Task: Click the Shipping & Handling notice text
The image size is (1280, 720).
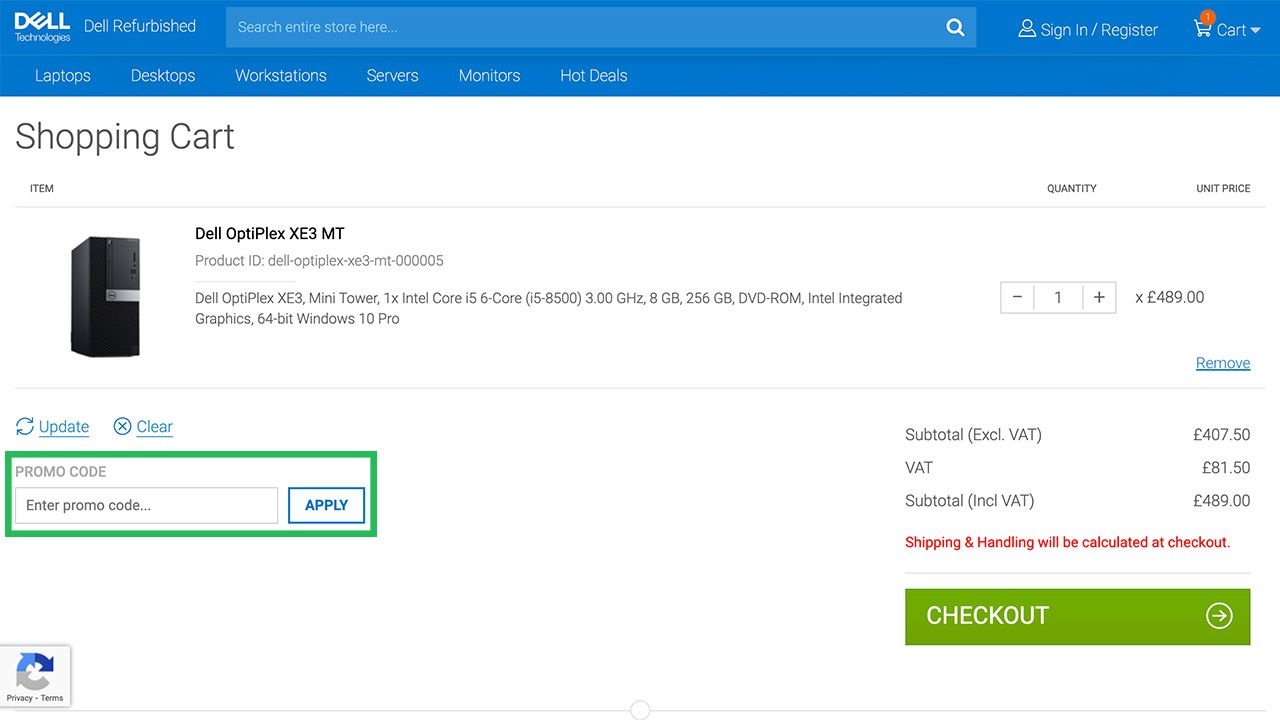Action: pos(1067,542)
